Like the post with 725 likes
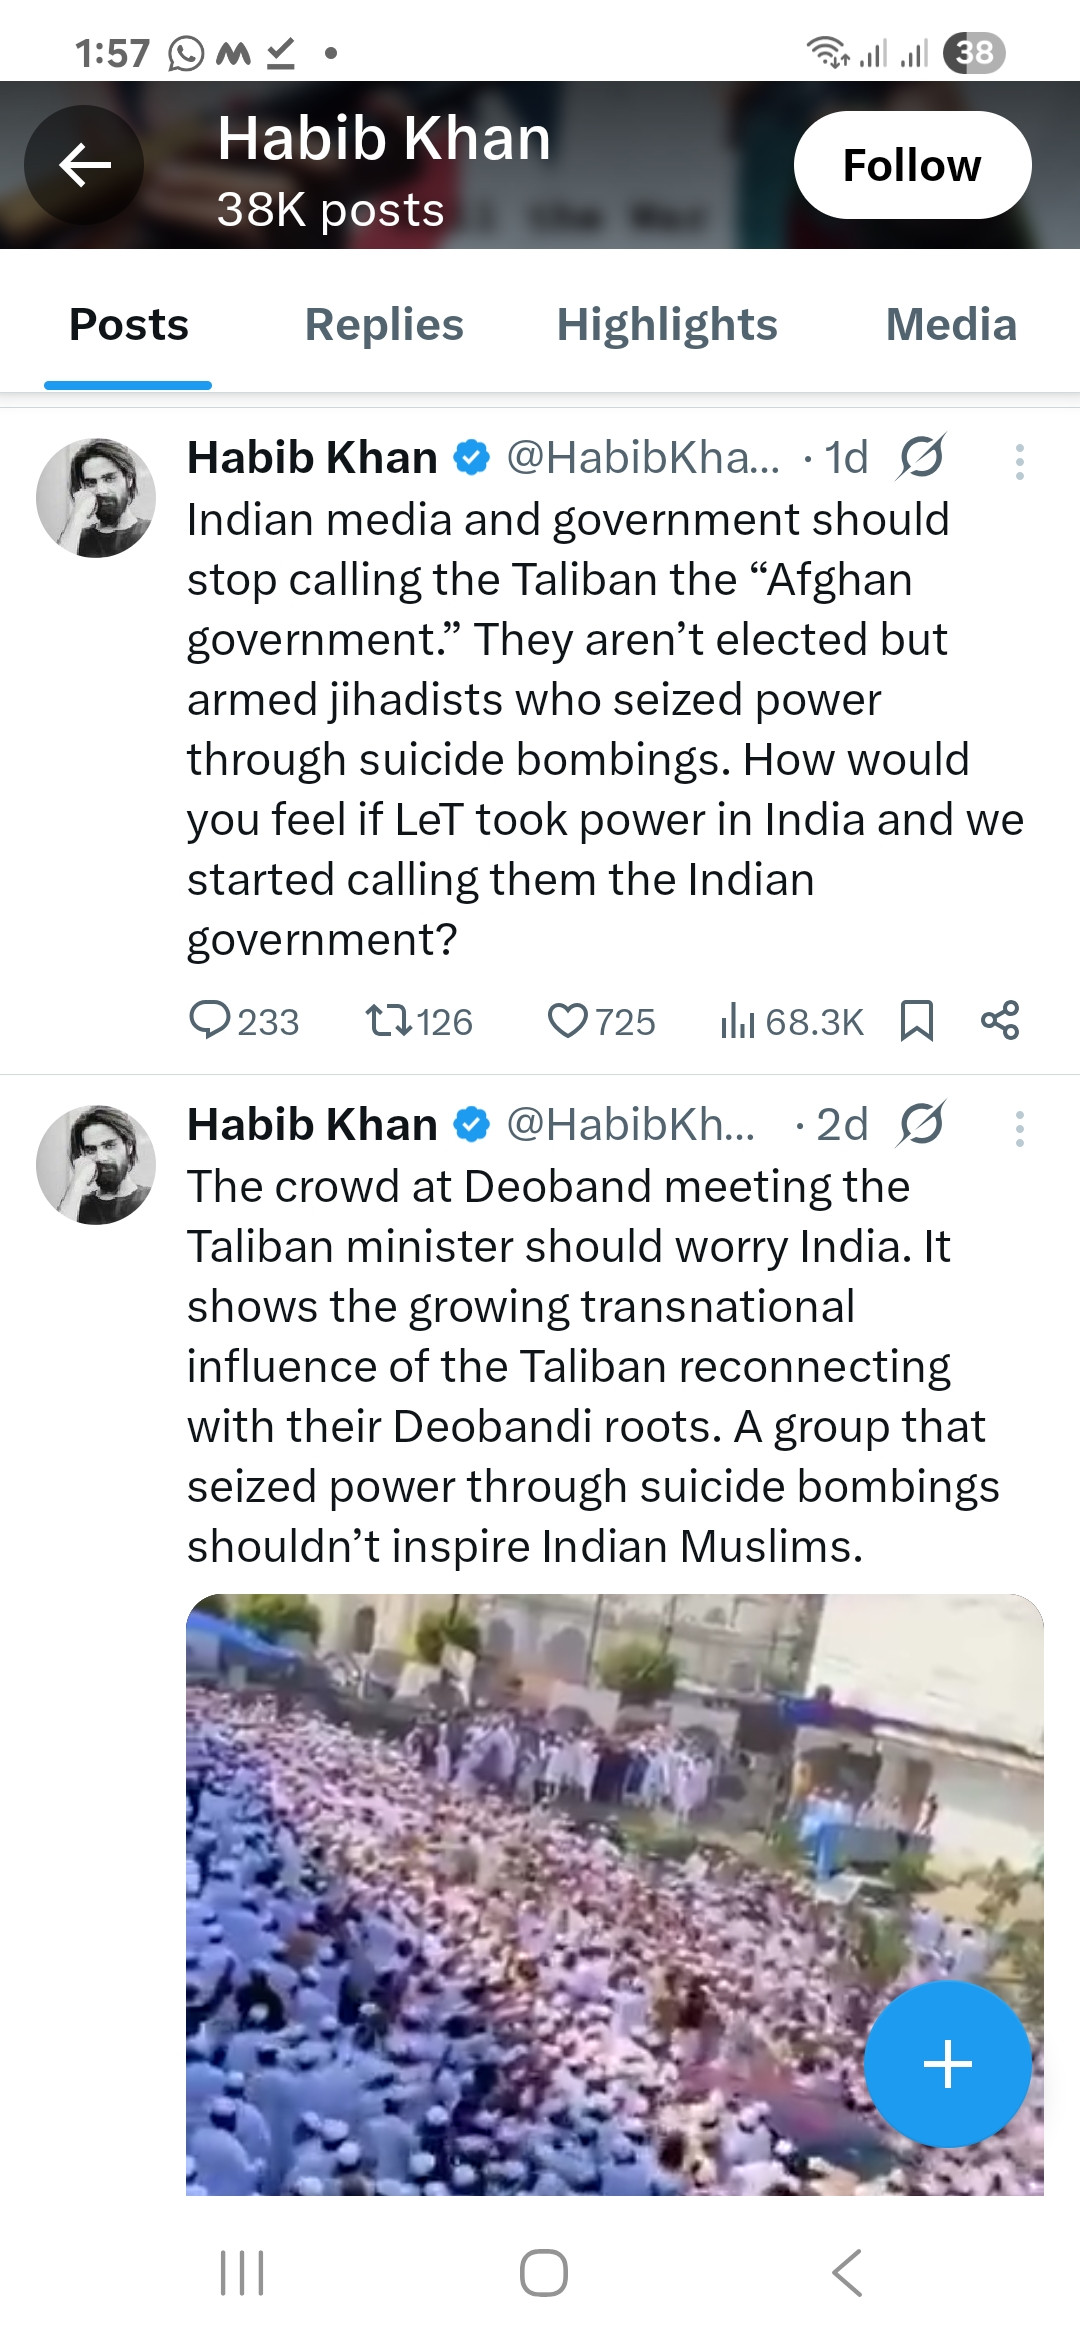The image size is (1080, 2340). click(x=568, y=1021)
